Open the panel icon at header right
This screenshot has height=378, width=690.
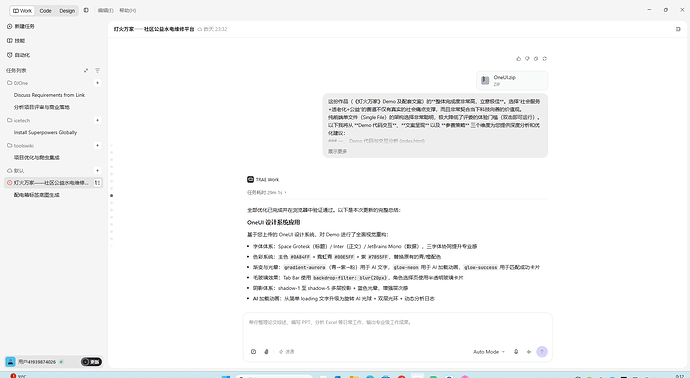click(678, 29)
